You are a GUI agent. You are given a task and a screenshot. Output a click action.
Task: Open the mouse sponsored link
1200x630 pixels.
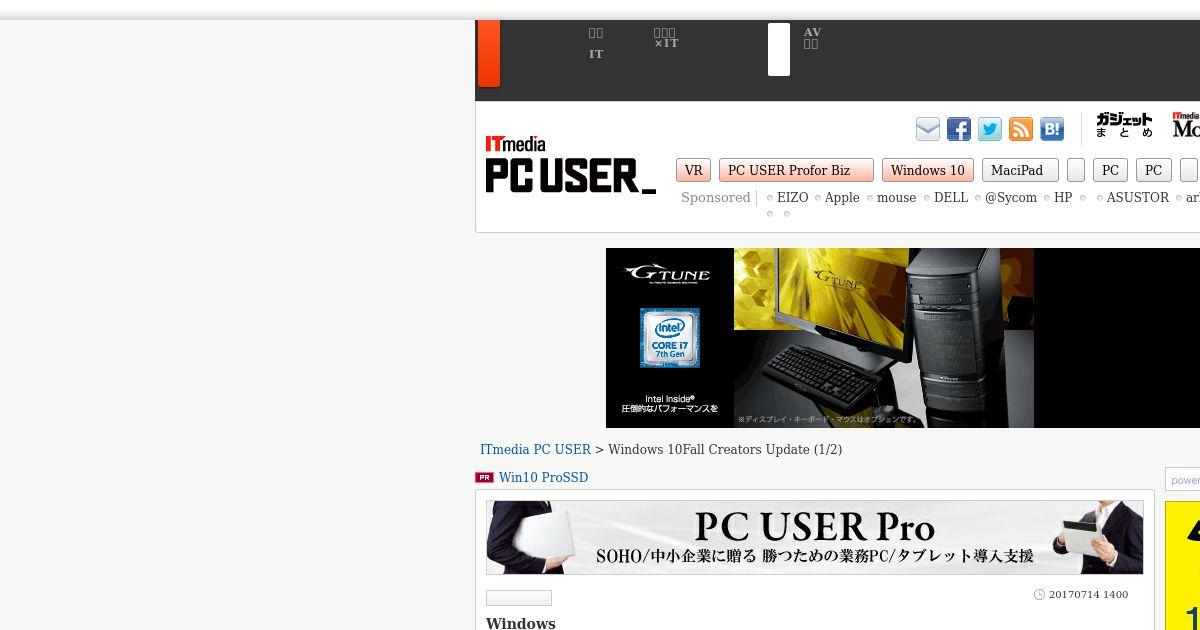896,198
